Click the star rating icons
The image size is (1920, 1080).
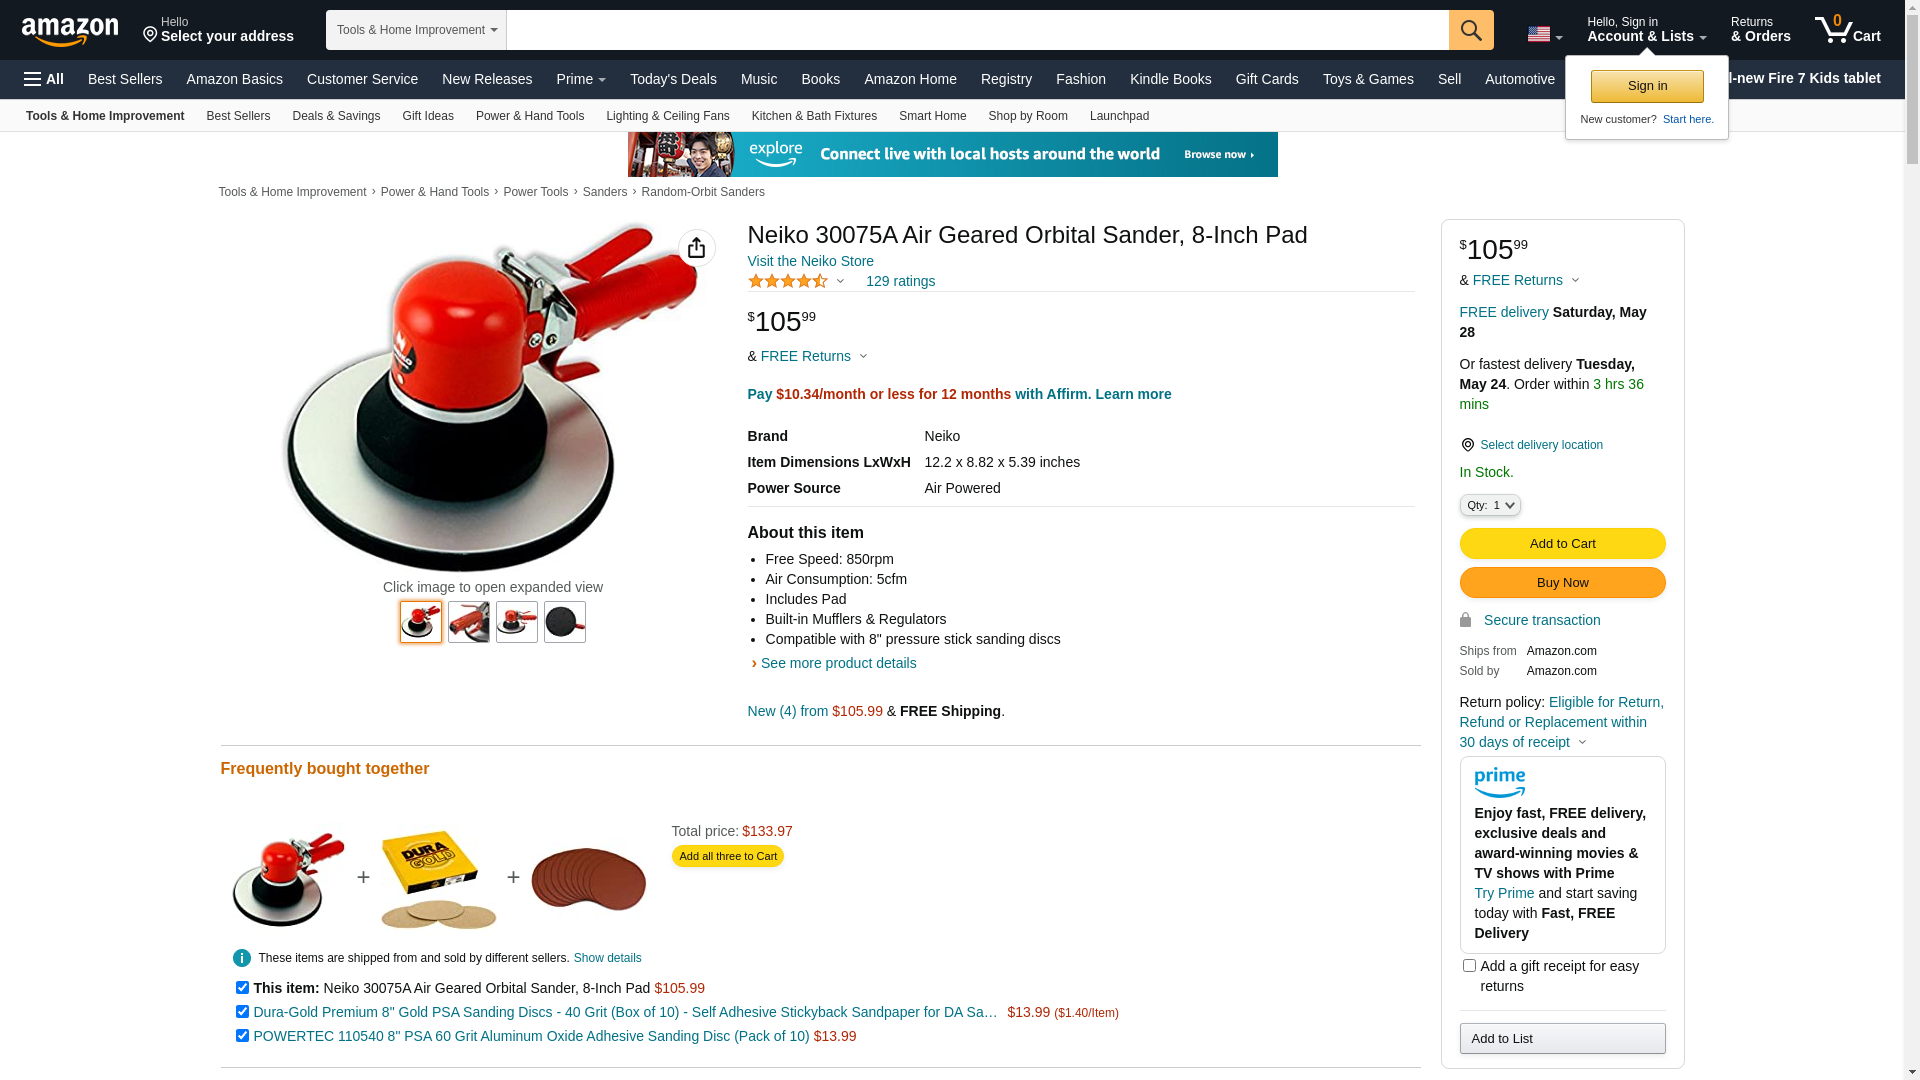tap(788, 281)
